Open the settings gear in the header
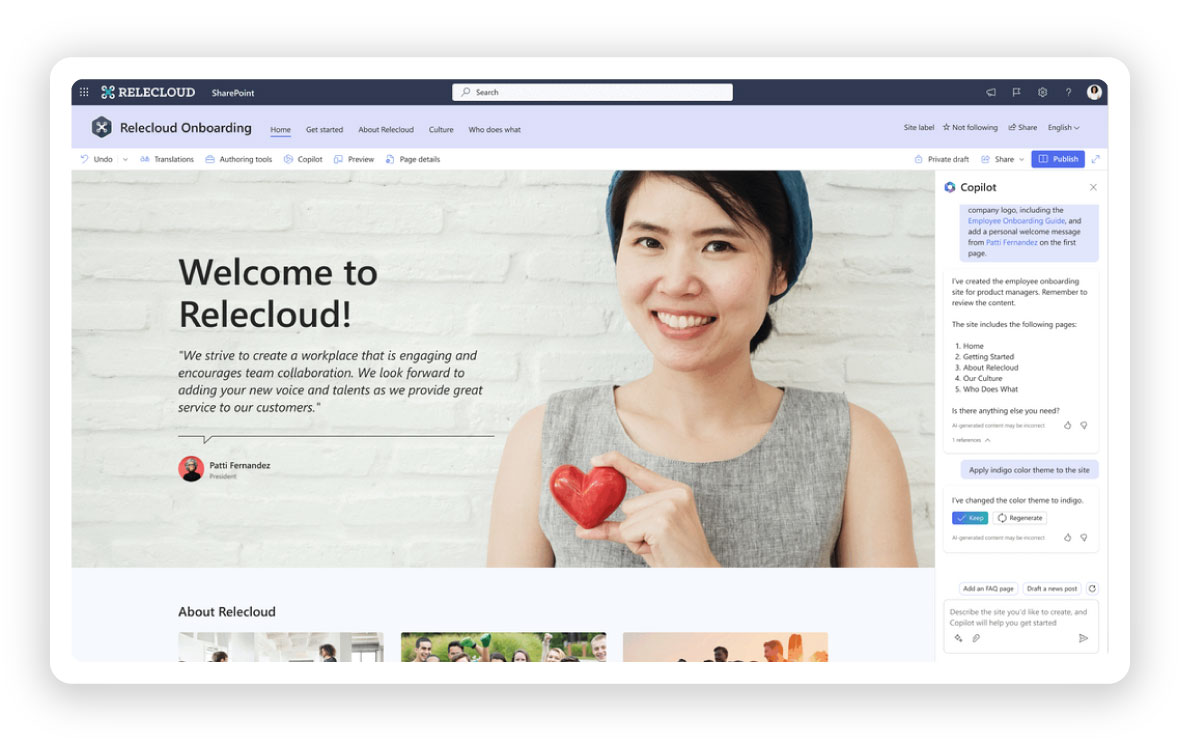The width and height of the screenshot is (1180, 740). [x=1042, y=92]
